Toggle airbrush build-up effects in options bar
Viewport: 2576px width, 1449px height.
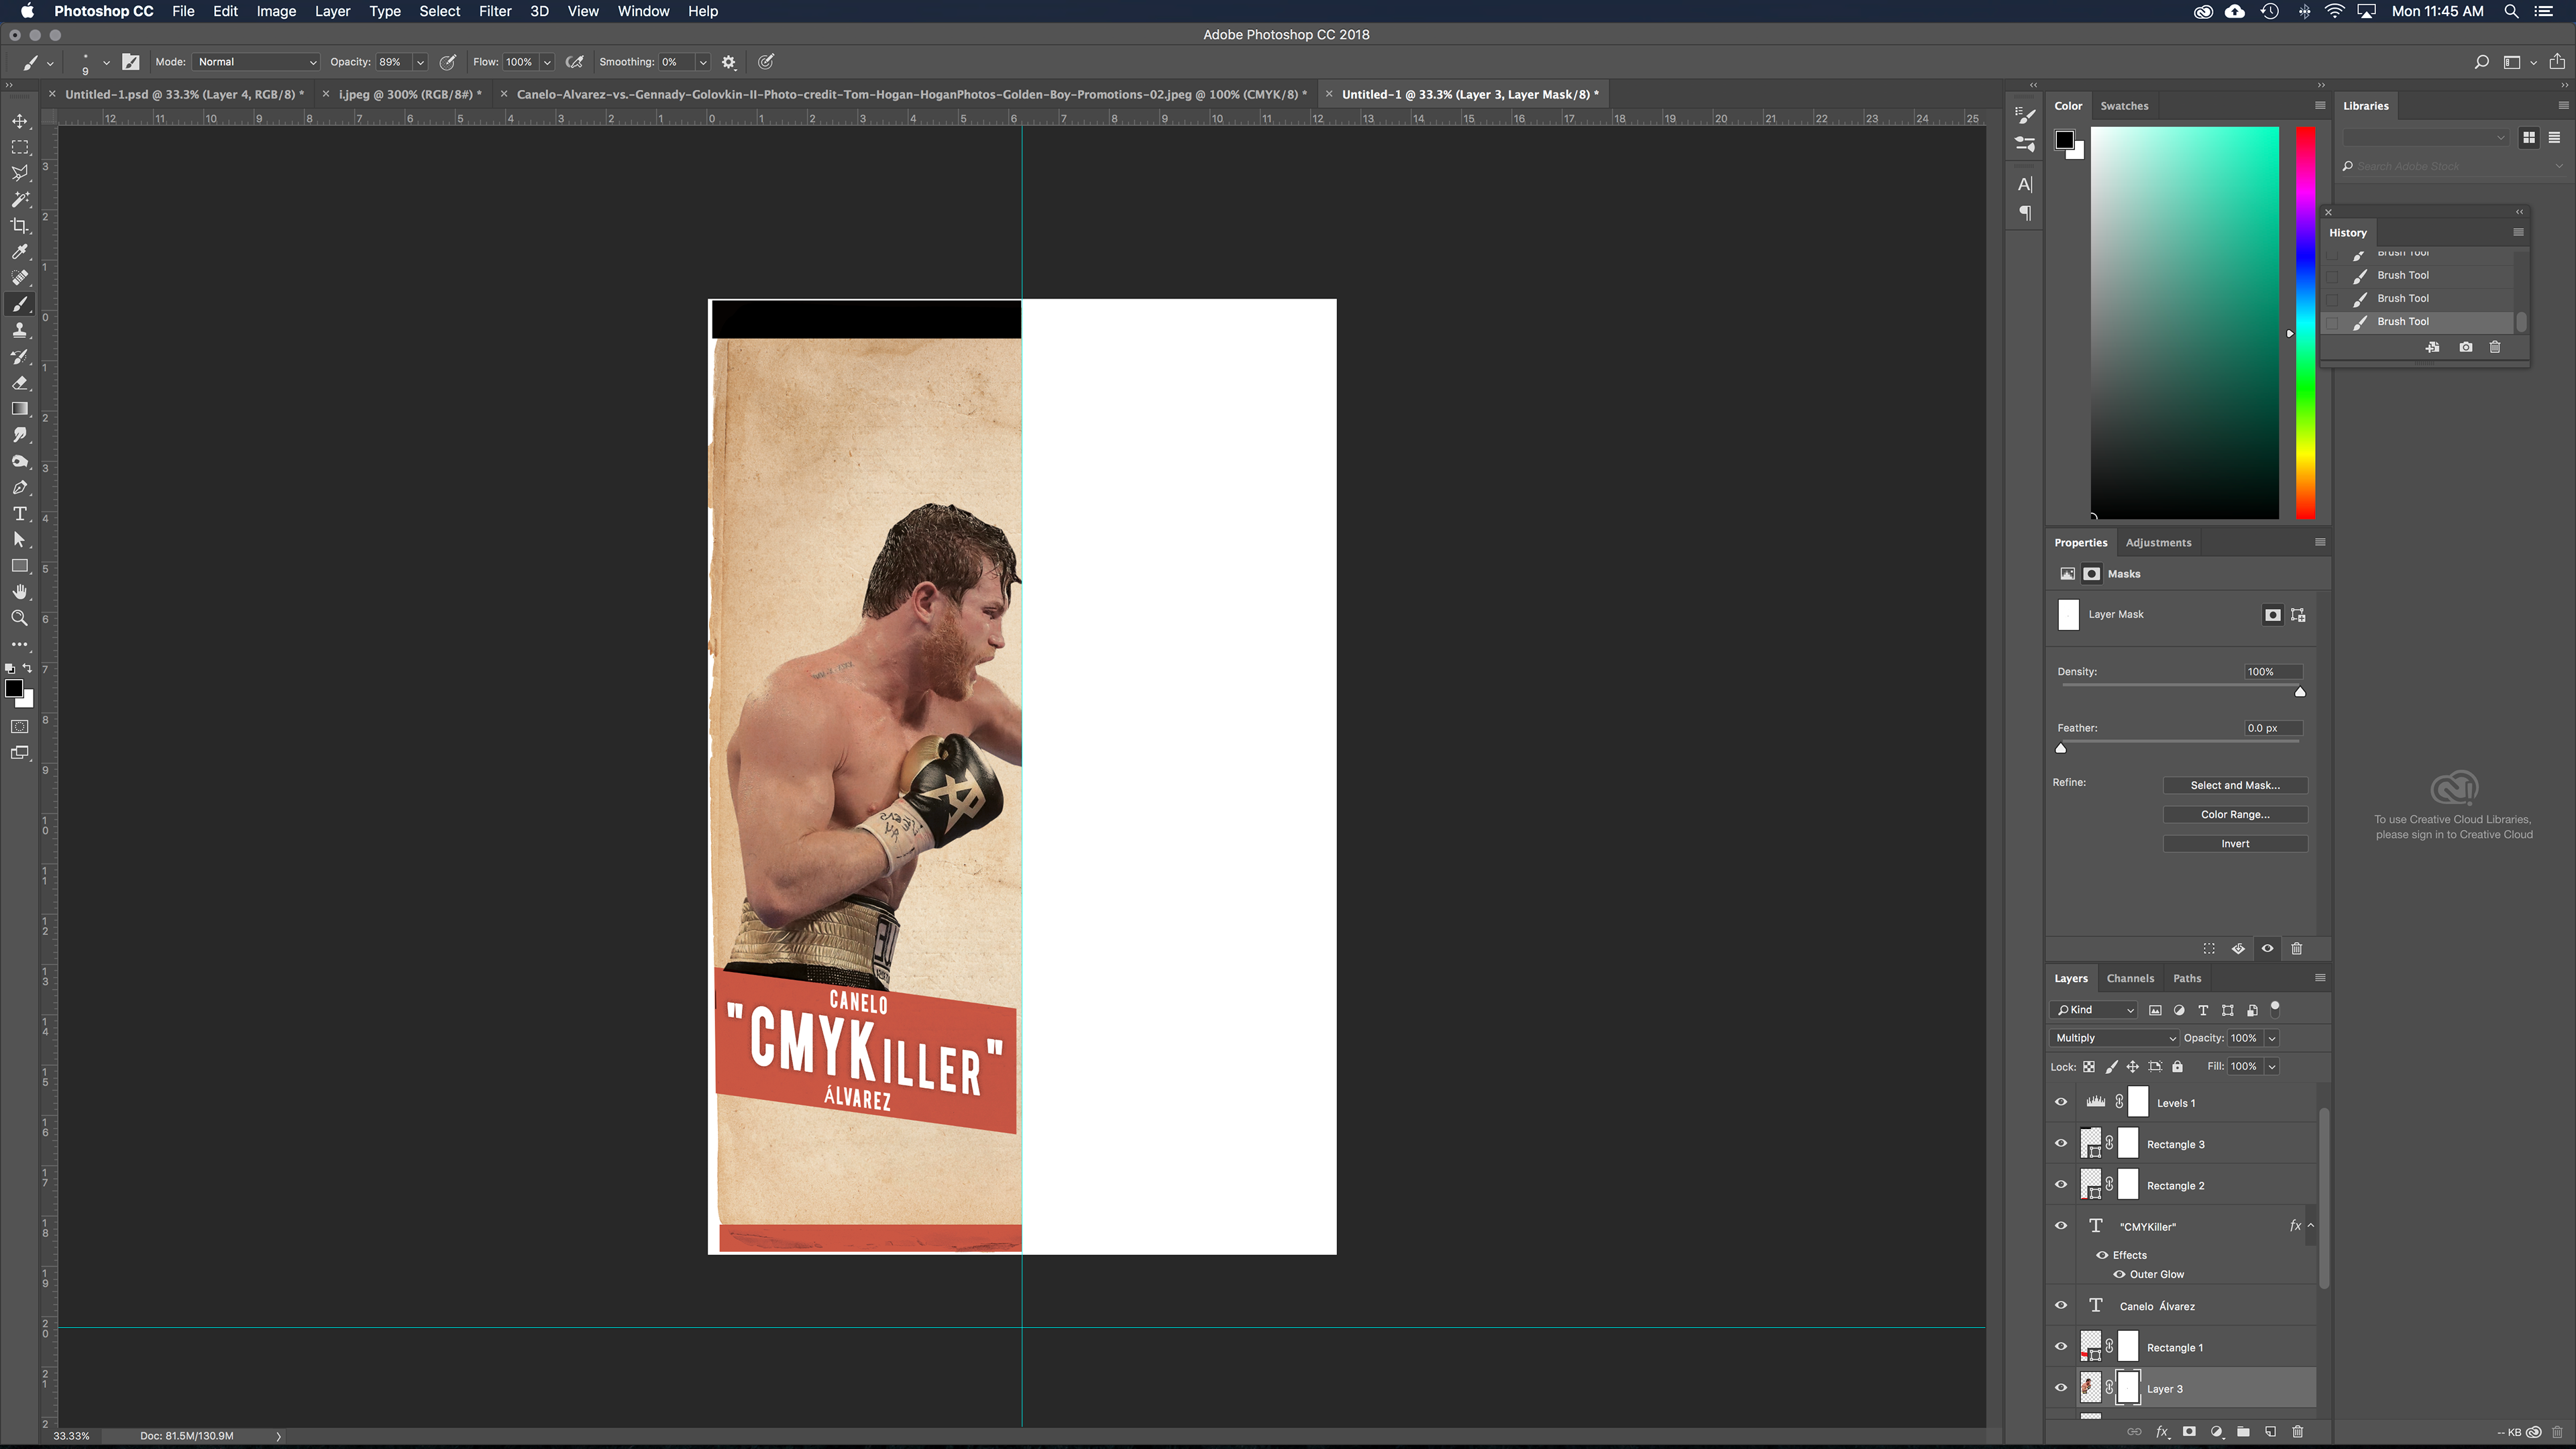click(574, 62)
